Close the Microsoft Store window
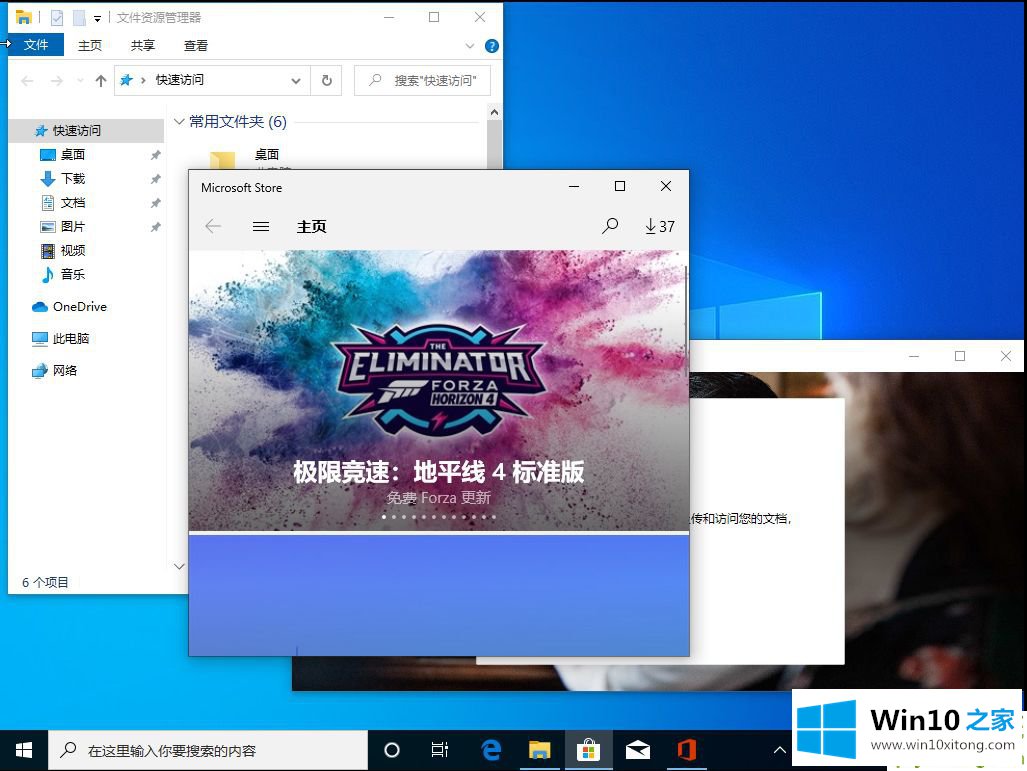This screenshot has width=1027, height=771. tap(665, 187)
